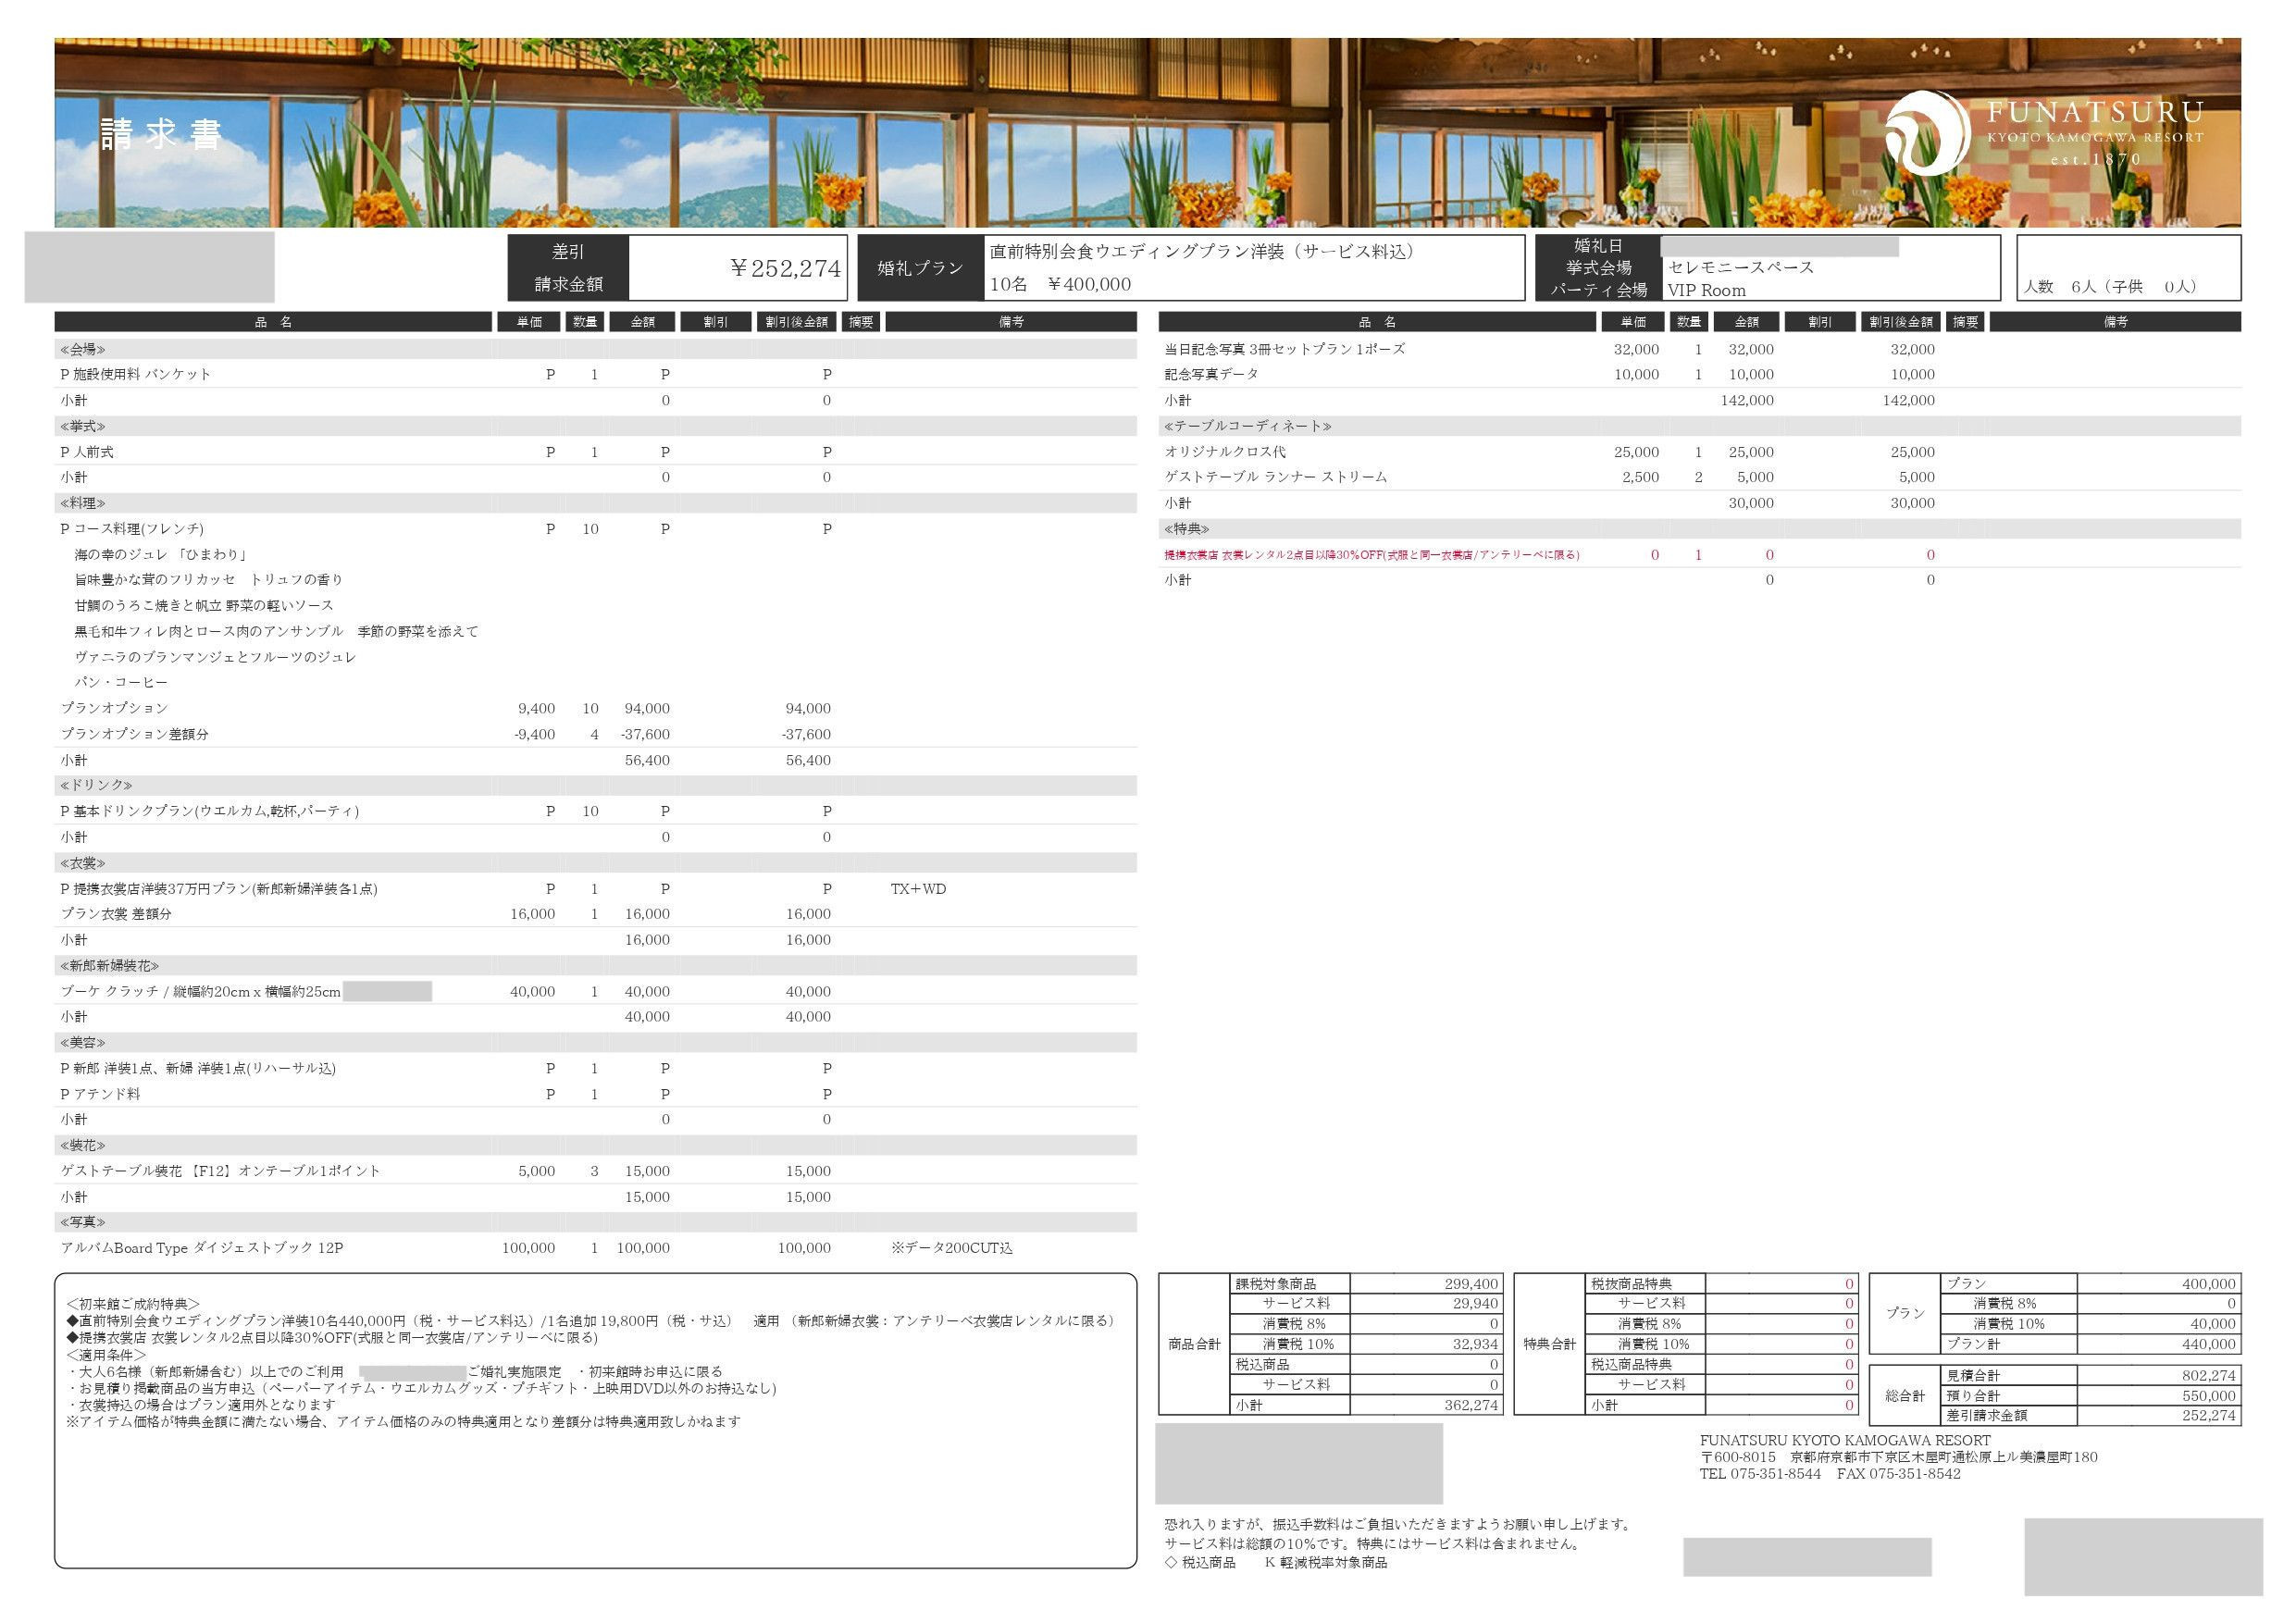Click the '差引請求金額' label in totals
This screenshot has width=2296, height=1623.
coord(1986,1416)
